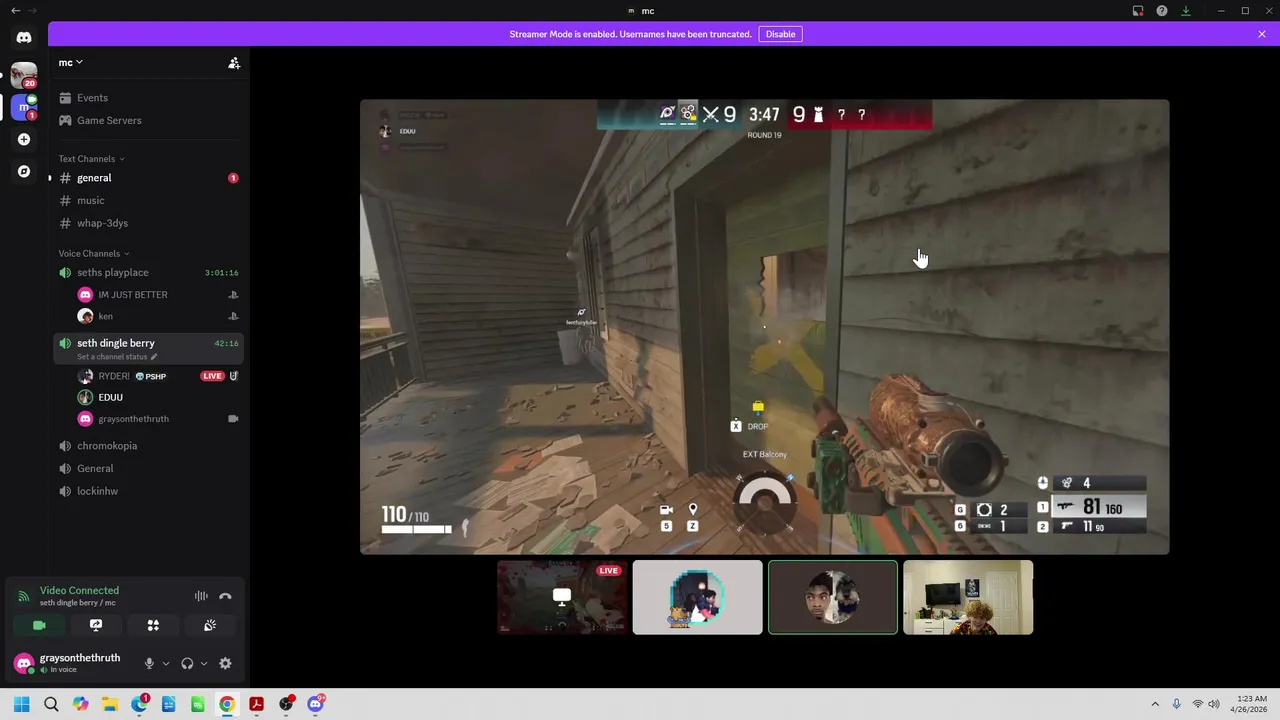Select the mc server icon in sidebar
This screenshot has width=1280, height=720.
[24, 107]
